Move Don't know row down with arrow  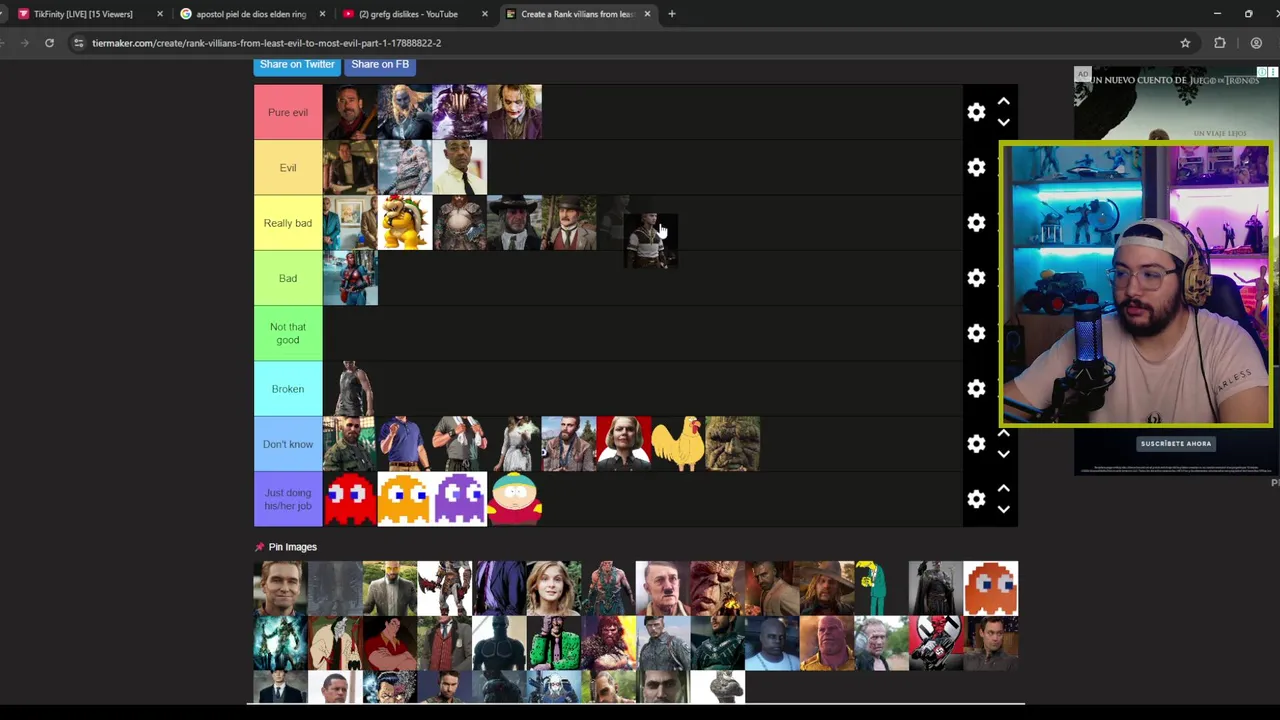[x=1003, y=454]
